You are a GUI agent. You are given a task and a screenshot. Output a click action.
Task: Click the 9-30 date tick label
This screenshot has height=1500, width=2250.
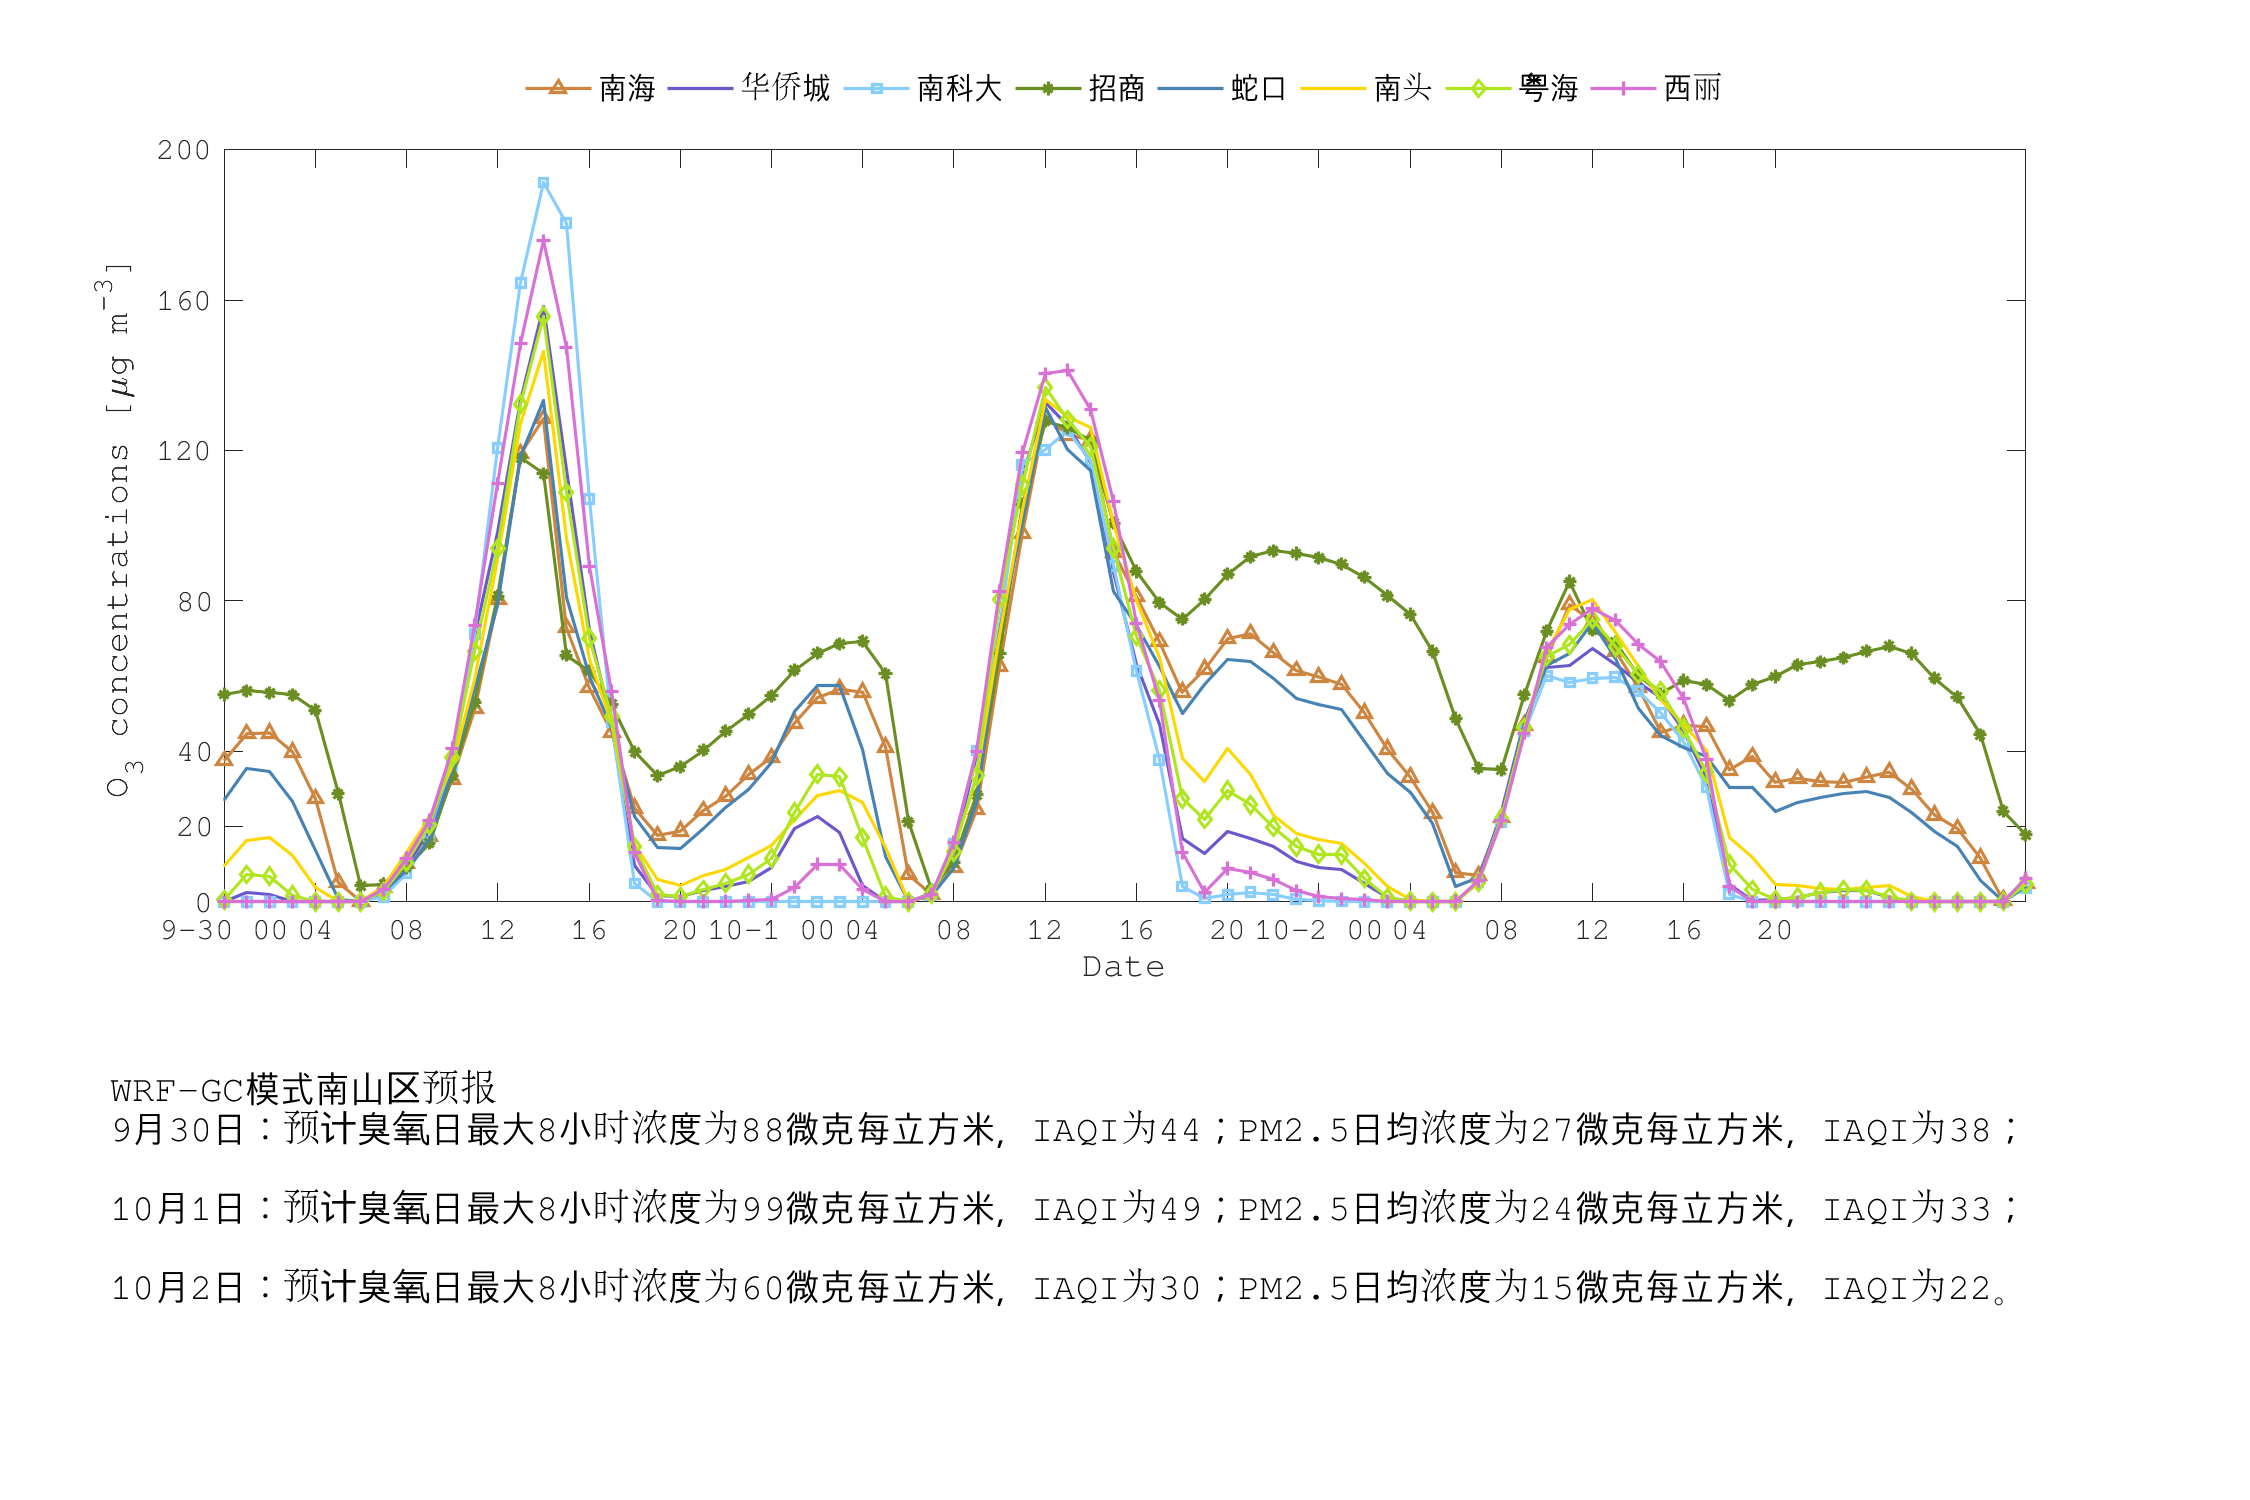[196, 931]
